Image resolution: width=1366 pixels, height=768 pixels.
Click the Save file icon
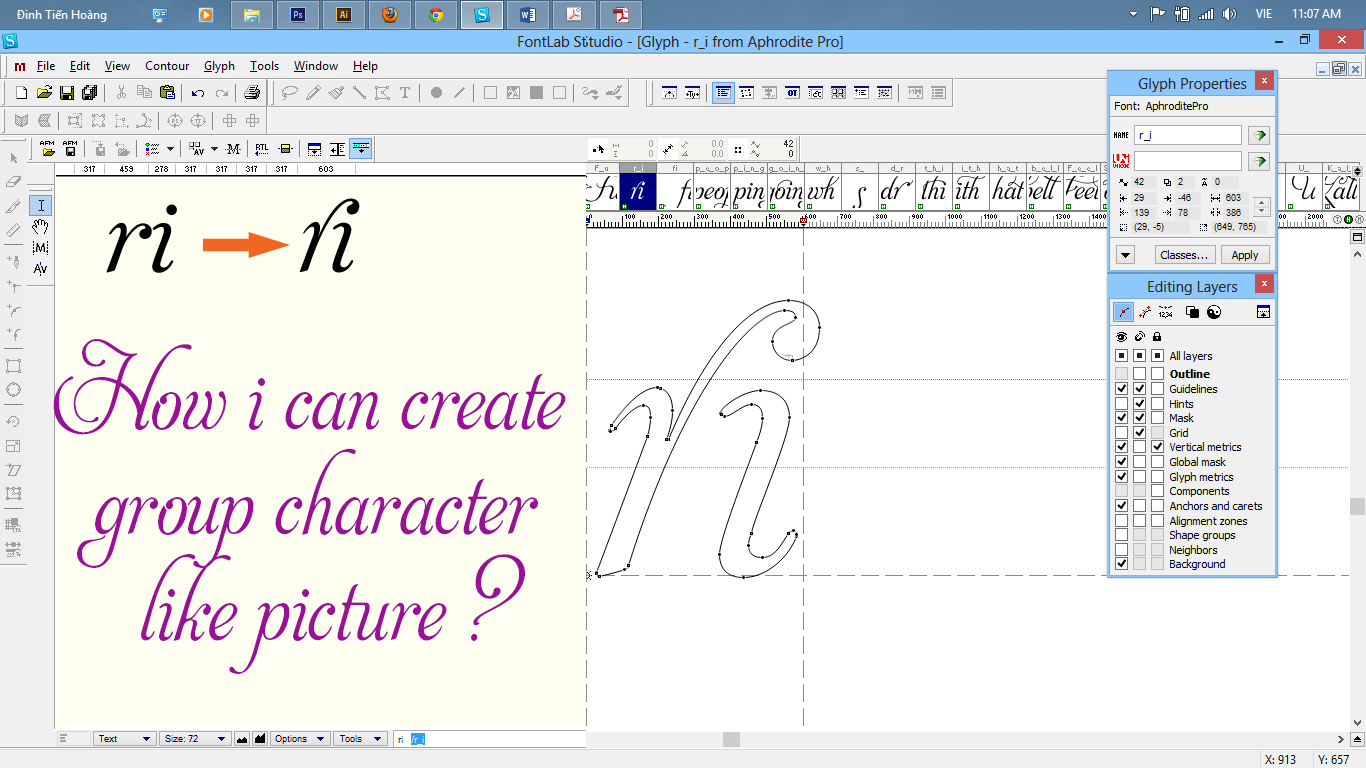(x=67, y=93)
